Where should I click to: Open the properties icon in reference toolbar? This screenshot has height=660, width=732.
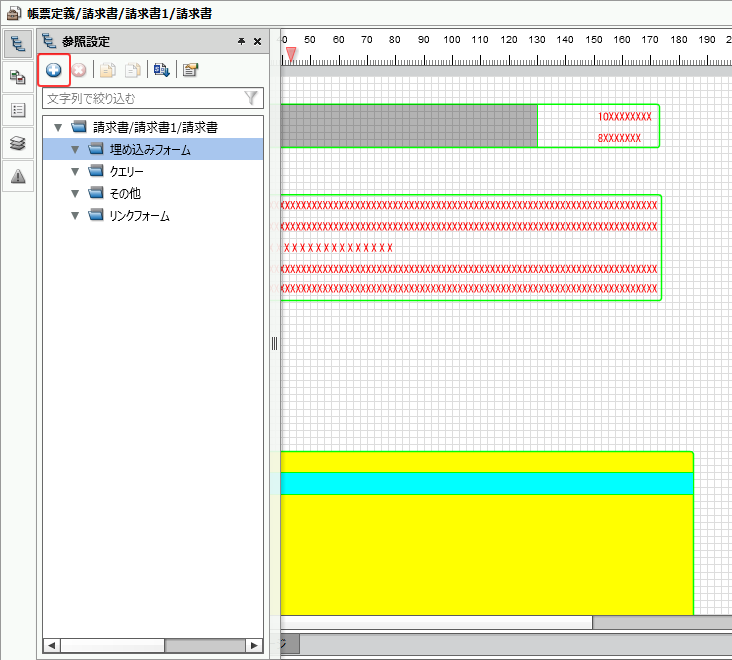tap(190, 70)
